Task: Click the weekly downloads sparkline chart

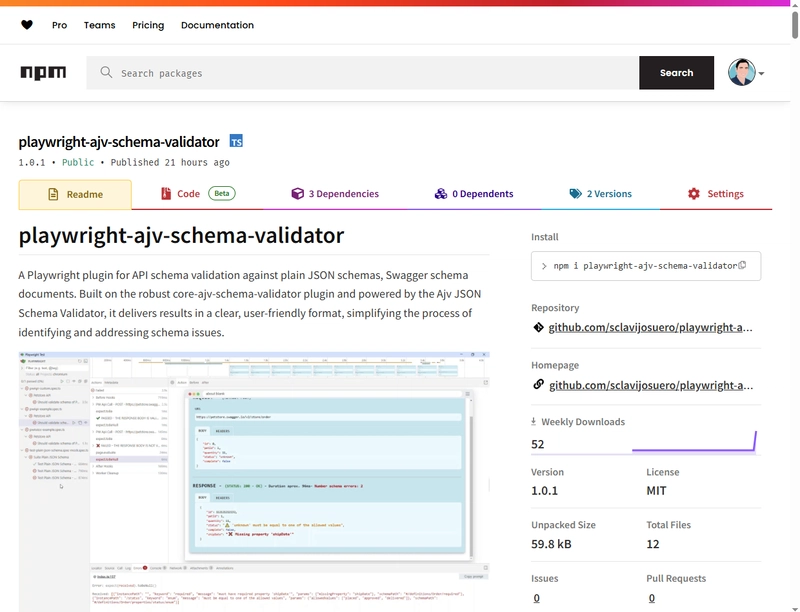Action: tap(694, 441)
